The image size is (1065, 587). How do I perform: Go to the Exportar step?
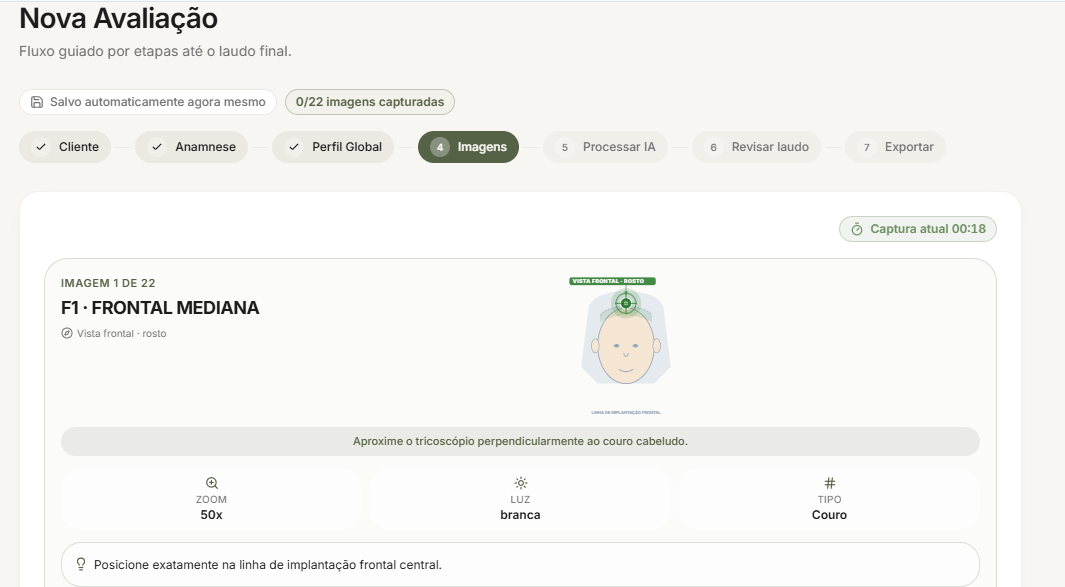[x=895, y=147]
